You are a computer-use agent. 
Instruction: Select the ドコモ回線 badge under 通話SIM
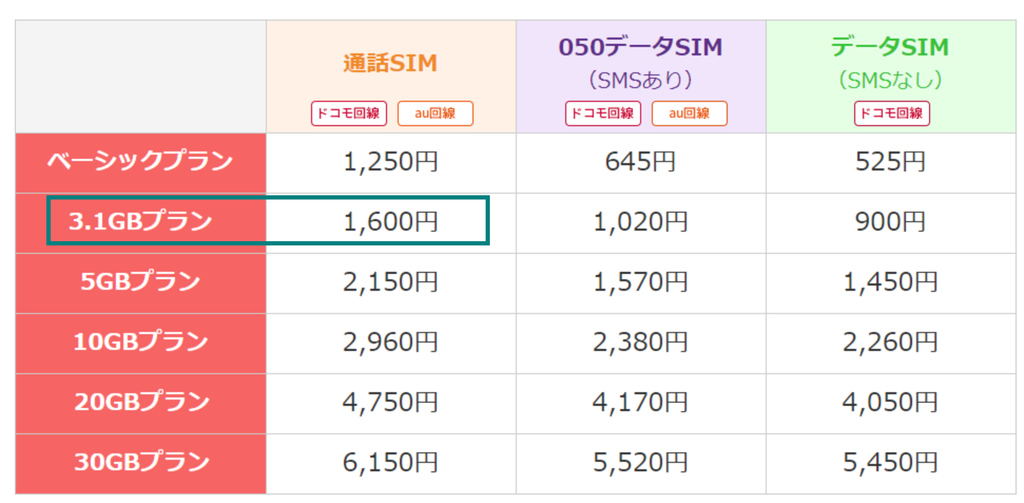(349, 114)
